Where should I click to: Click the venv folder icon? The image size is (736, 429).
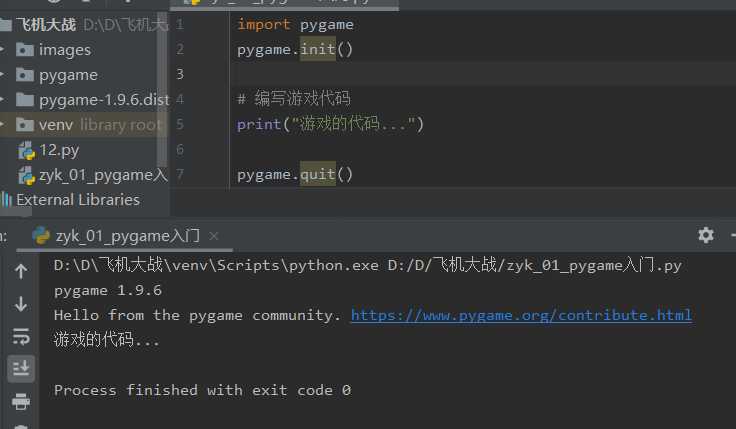coord(25,125)
